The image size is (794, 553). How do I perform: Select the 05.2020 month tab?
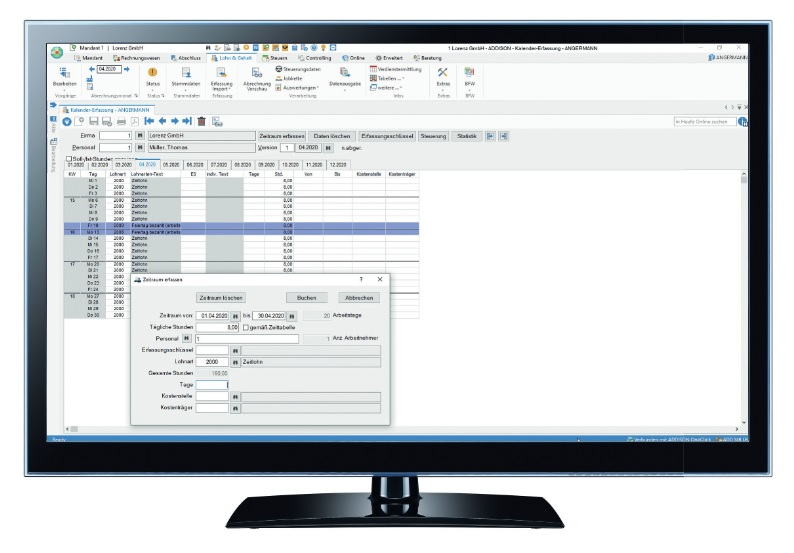171,164
